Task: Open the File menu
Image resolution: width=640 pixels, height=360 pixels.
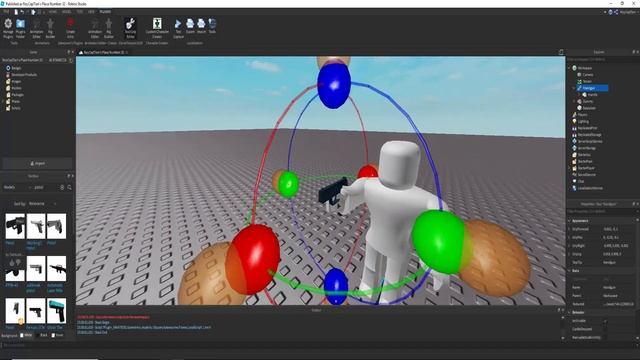Action: pyautogui.click(x=6, y=12)
